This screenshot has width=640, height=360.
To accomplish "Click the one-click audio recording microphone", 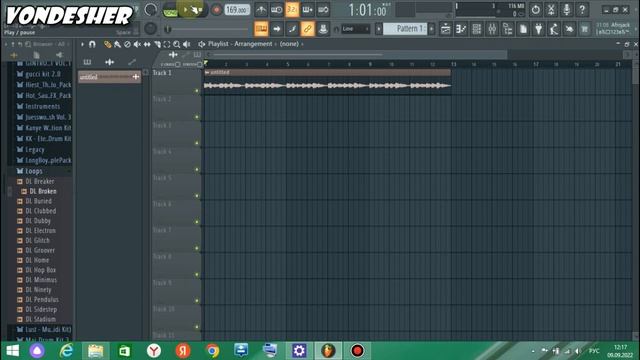I will [567, 9].
